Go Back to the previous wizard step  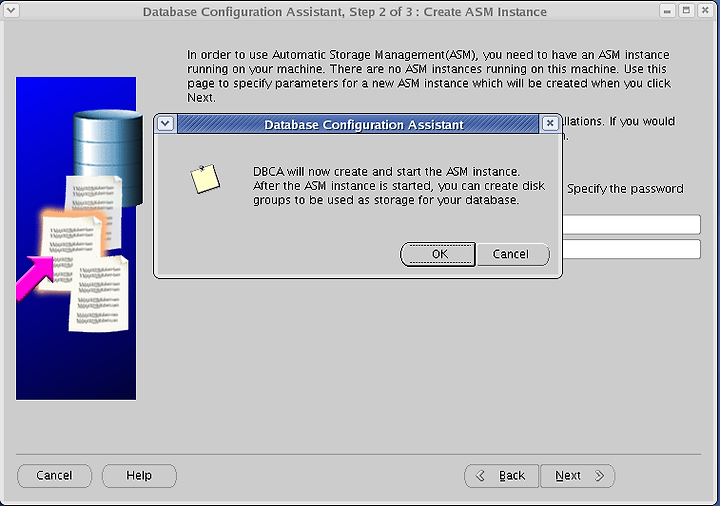(x=501, y=476)
